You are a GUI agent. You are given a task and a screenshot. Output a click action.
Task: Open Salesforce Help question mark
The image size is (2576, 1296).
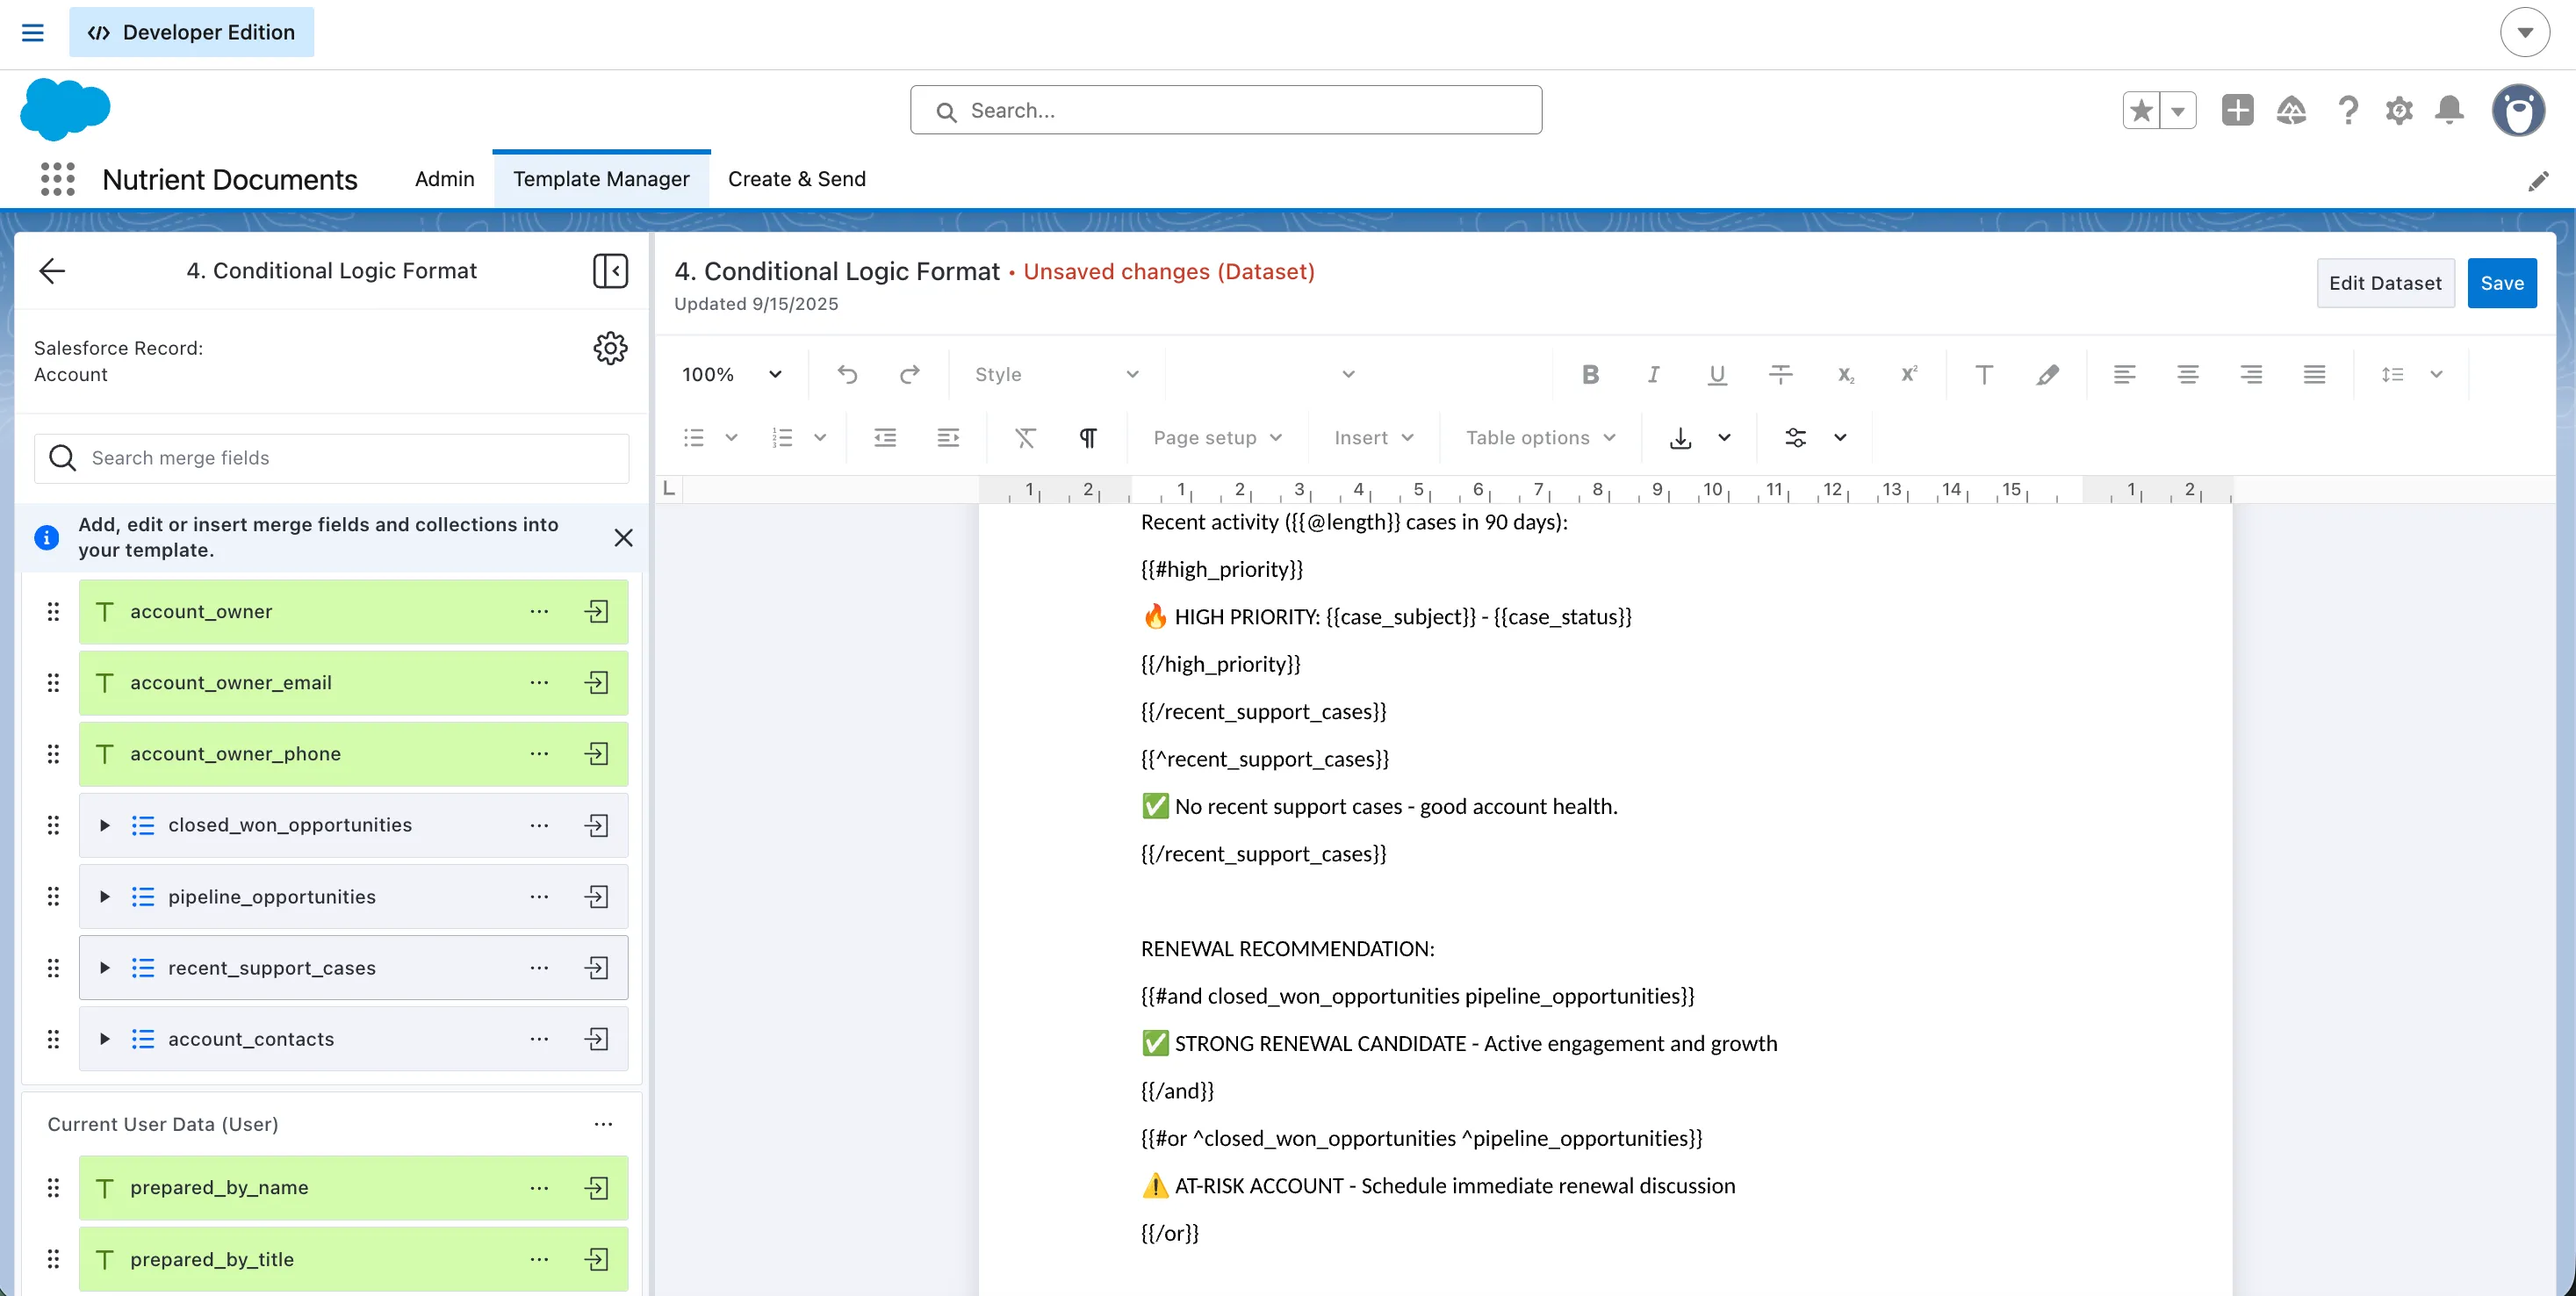(2348, 110)
